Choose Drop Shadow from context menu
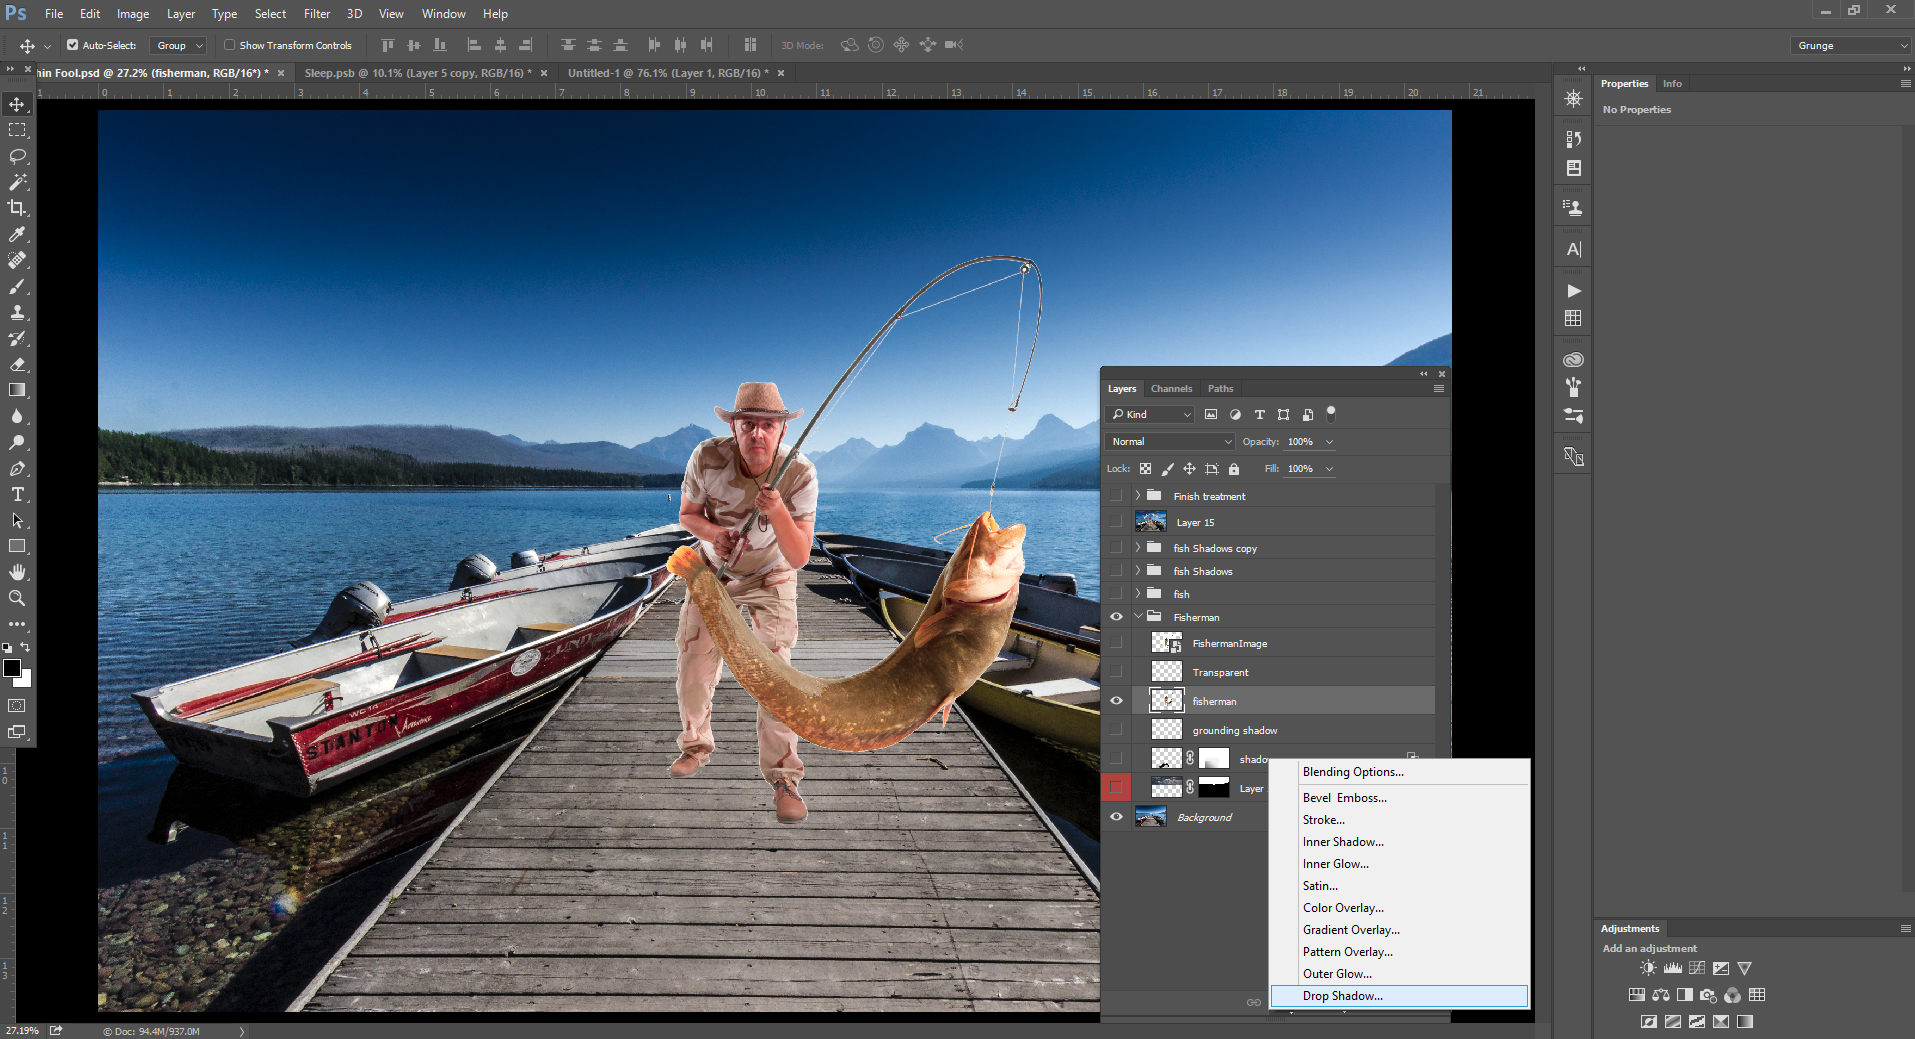The height and width of the screenshot is (1039, 1915). 1342,996
